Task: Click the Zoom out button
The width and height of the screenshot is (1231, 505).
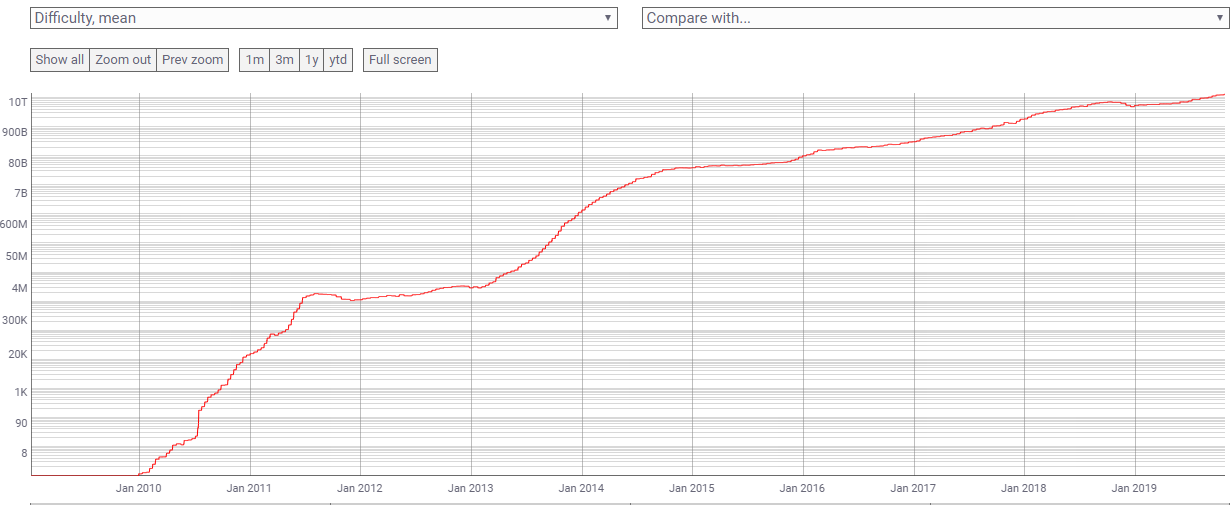Action: point(123,60)
